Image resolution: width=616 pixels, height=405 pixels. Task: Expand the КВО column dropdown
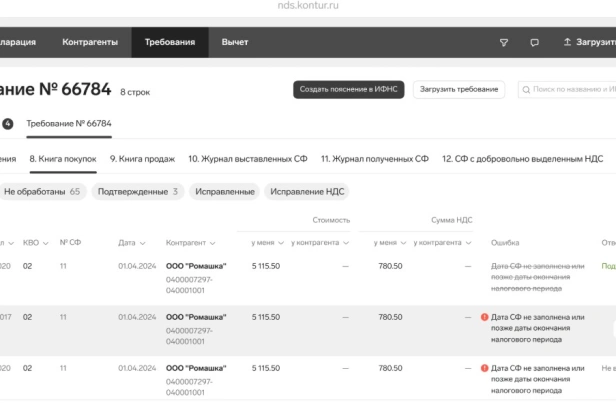[46, 243]
